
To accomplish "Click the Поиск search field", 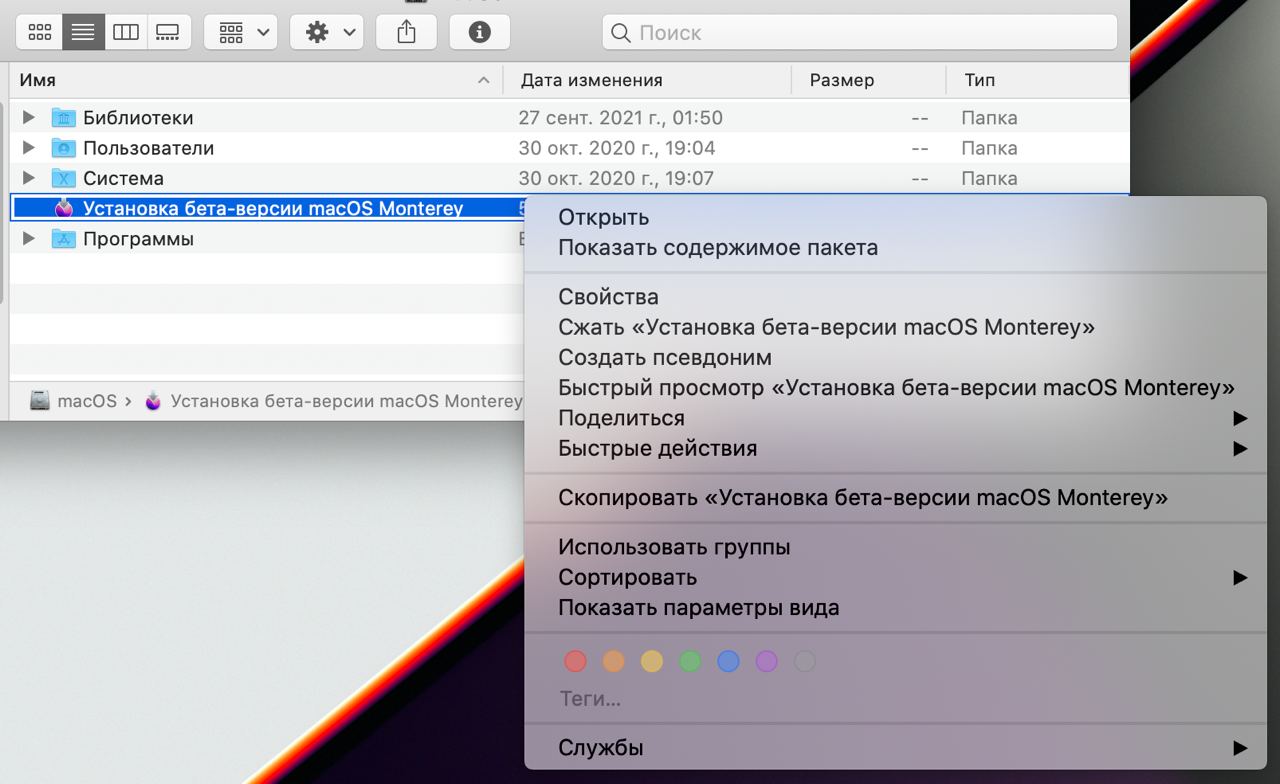I will 860,33.
